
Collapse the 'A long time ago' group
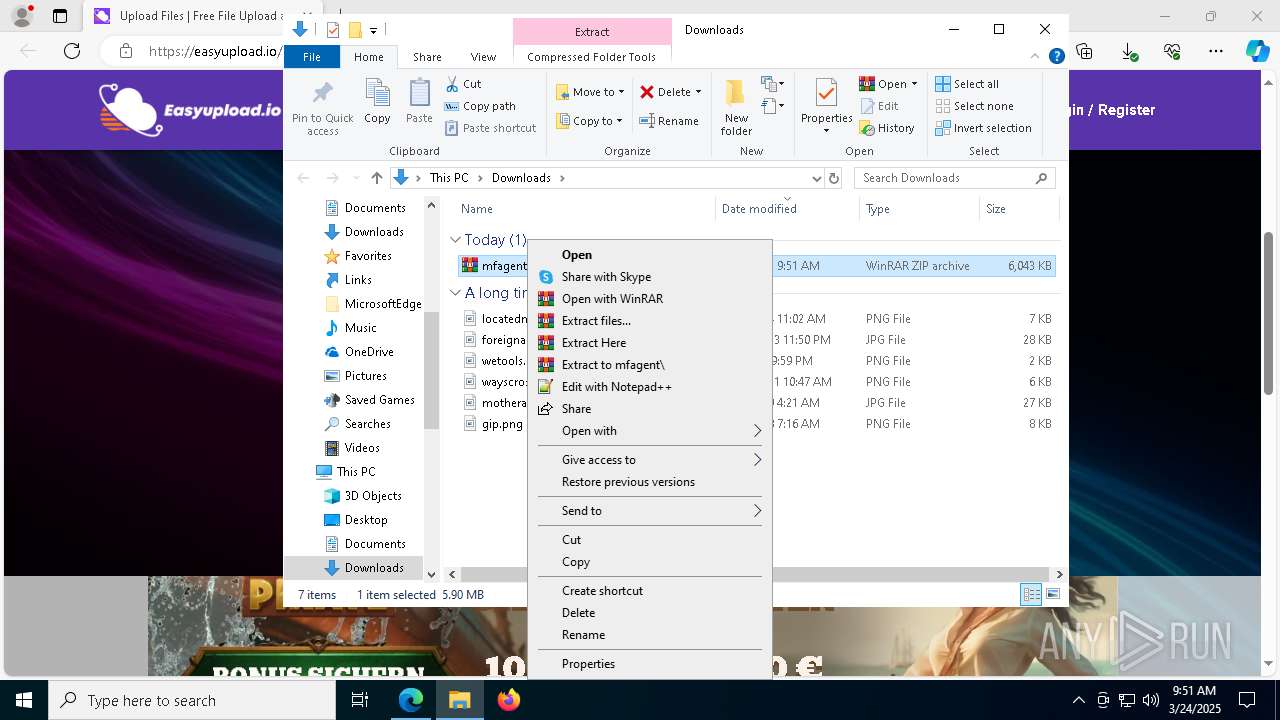click(x=455, y=293)
